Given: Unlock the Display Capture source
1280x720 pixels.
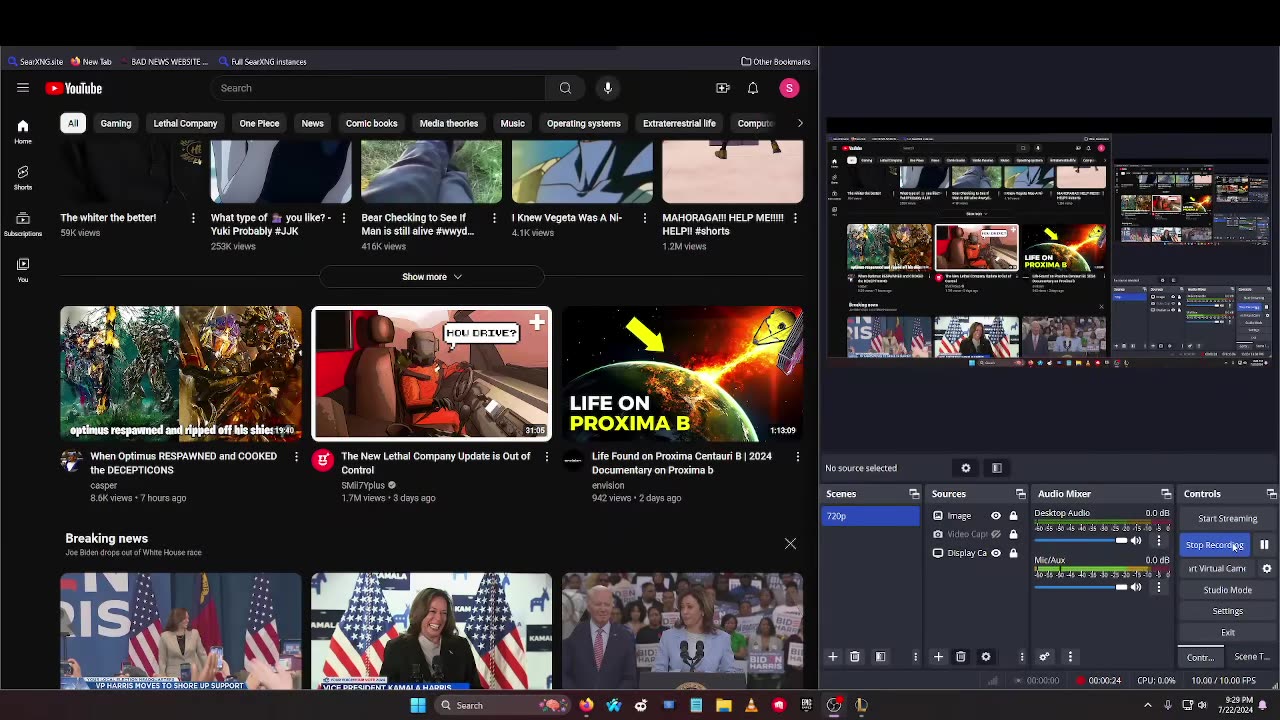Looking at the screenshot, I should 1013,553.
